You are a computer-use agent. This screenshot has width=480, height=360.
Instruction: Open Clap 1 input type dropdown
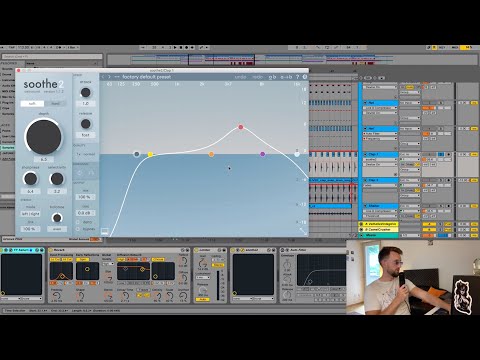[x=410, y=155]
